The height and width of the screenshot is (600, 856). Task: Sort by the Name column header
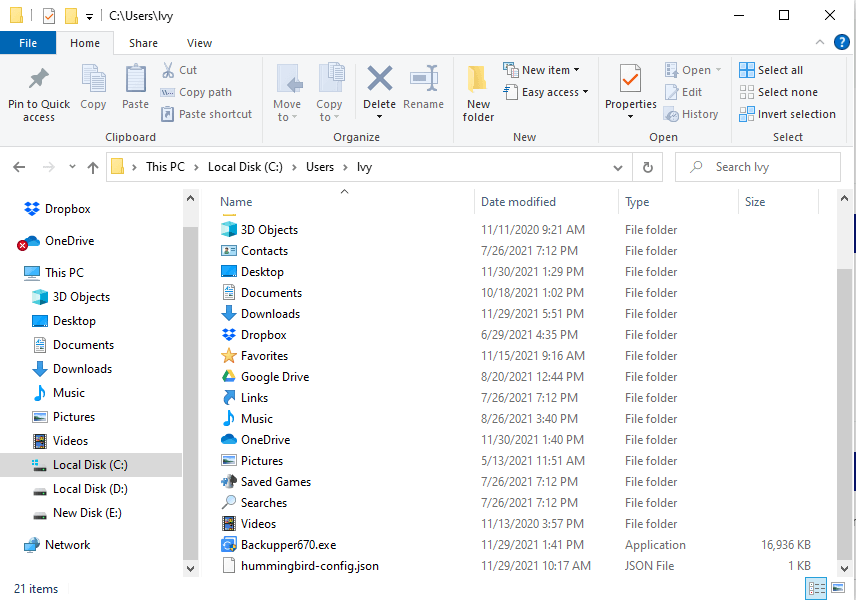point(346,201)
